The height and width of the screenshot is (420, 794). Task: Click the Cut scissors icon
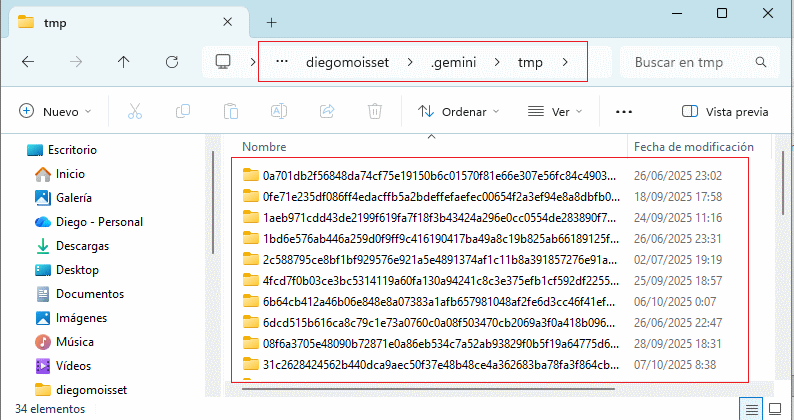135,111
